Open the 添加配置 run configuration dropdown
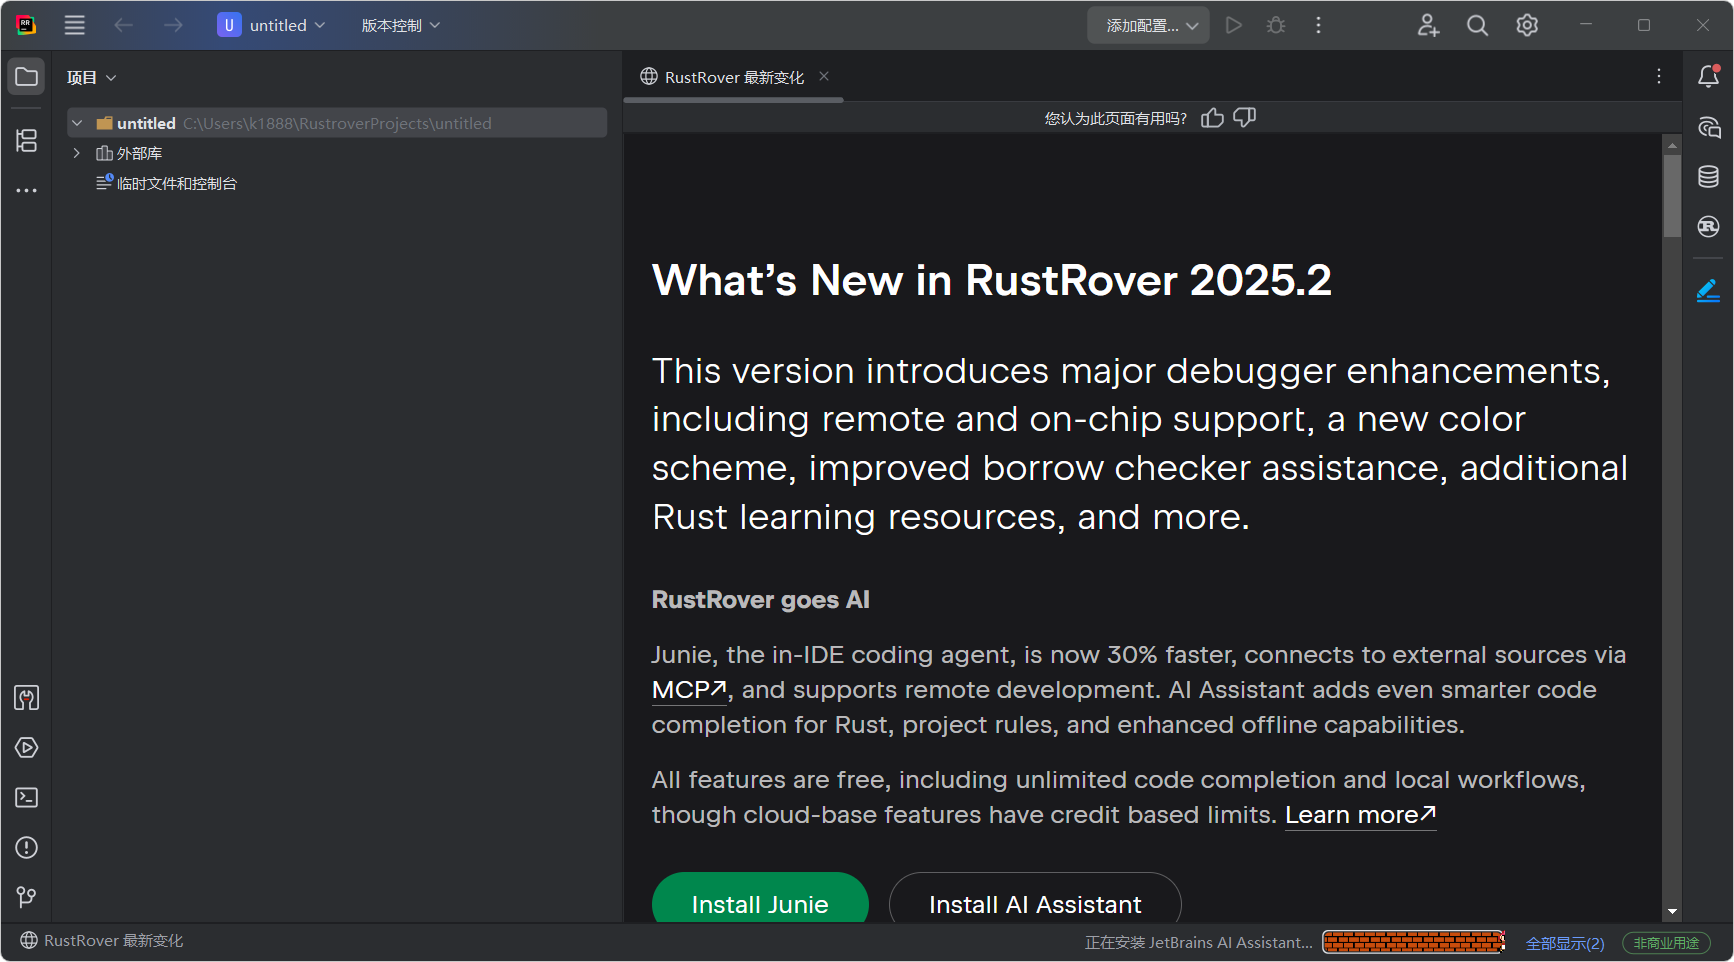 pyautogui.click(x=1149, y=25)
